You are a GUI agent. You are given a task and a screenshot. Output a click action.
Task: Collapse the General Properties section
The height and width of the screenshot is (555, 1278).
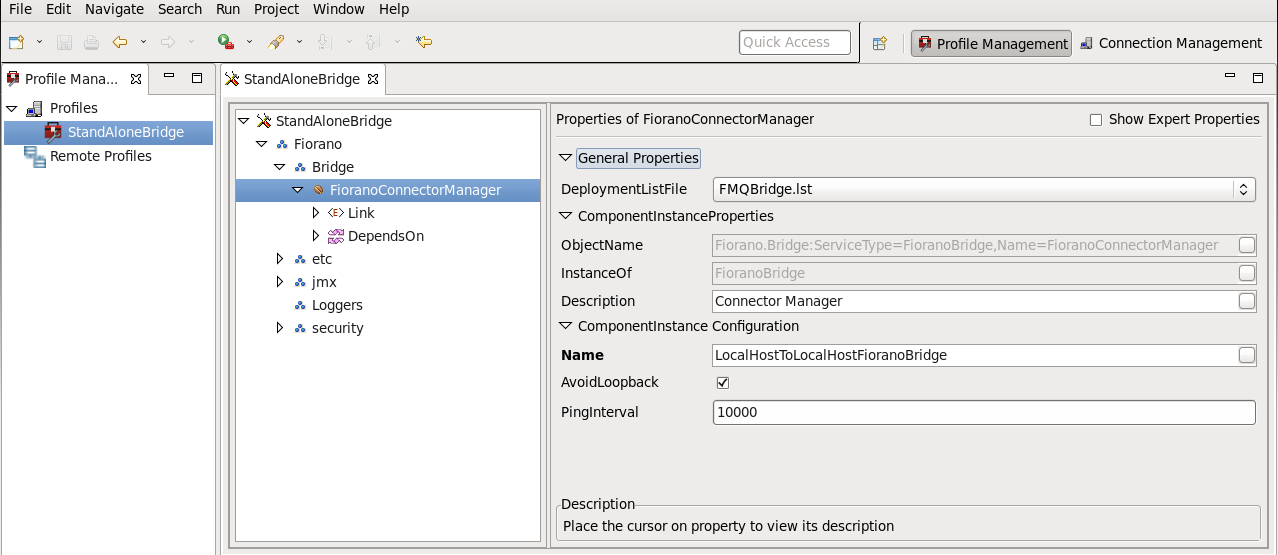[566, 158]
